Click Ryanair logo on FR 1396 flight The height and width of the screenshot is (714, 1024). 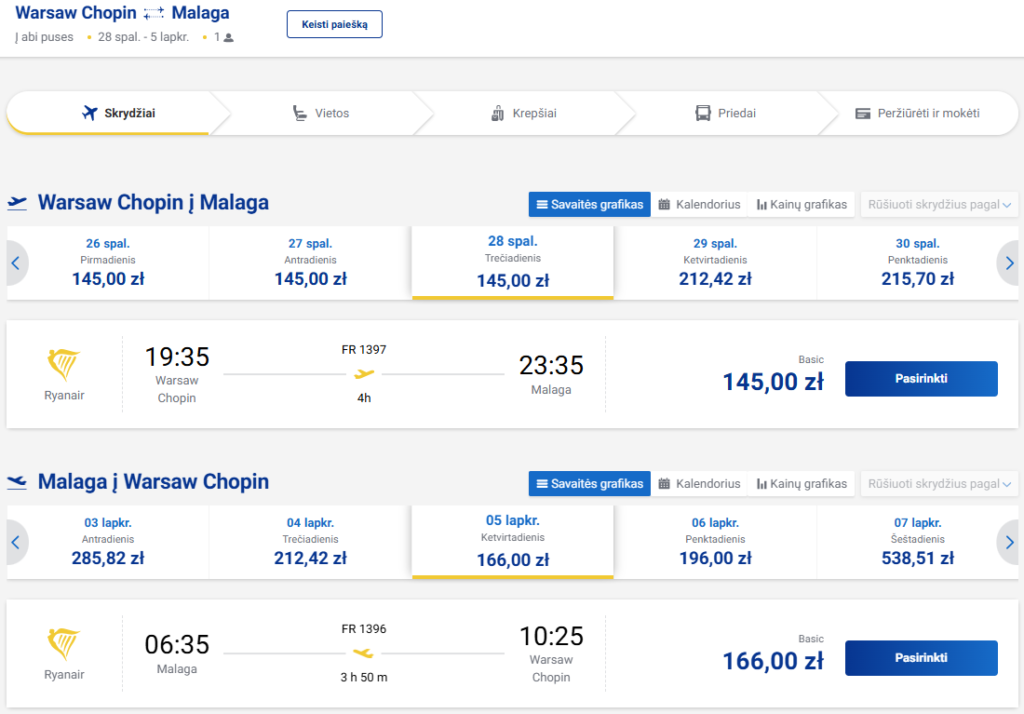pyautogui.click(x=63, y=644)
